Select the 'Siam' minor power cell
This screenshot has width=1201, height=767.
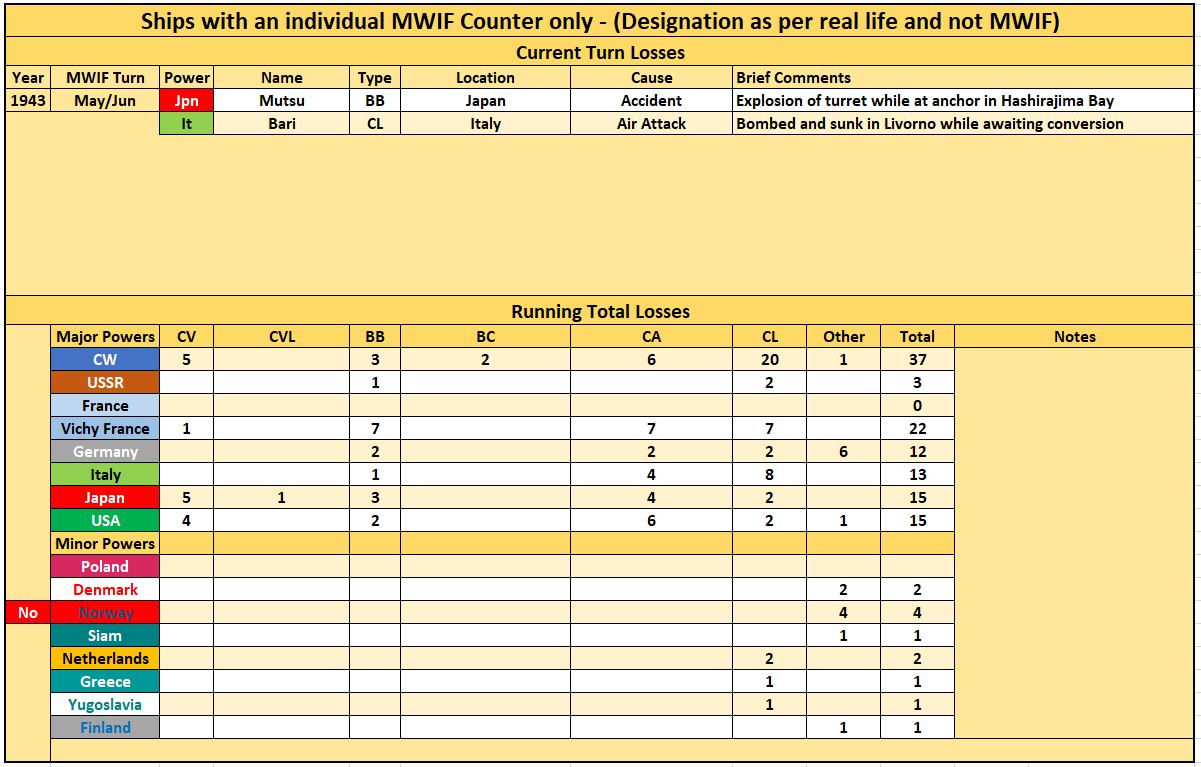click(105, 636)
